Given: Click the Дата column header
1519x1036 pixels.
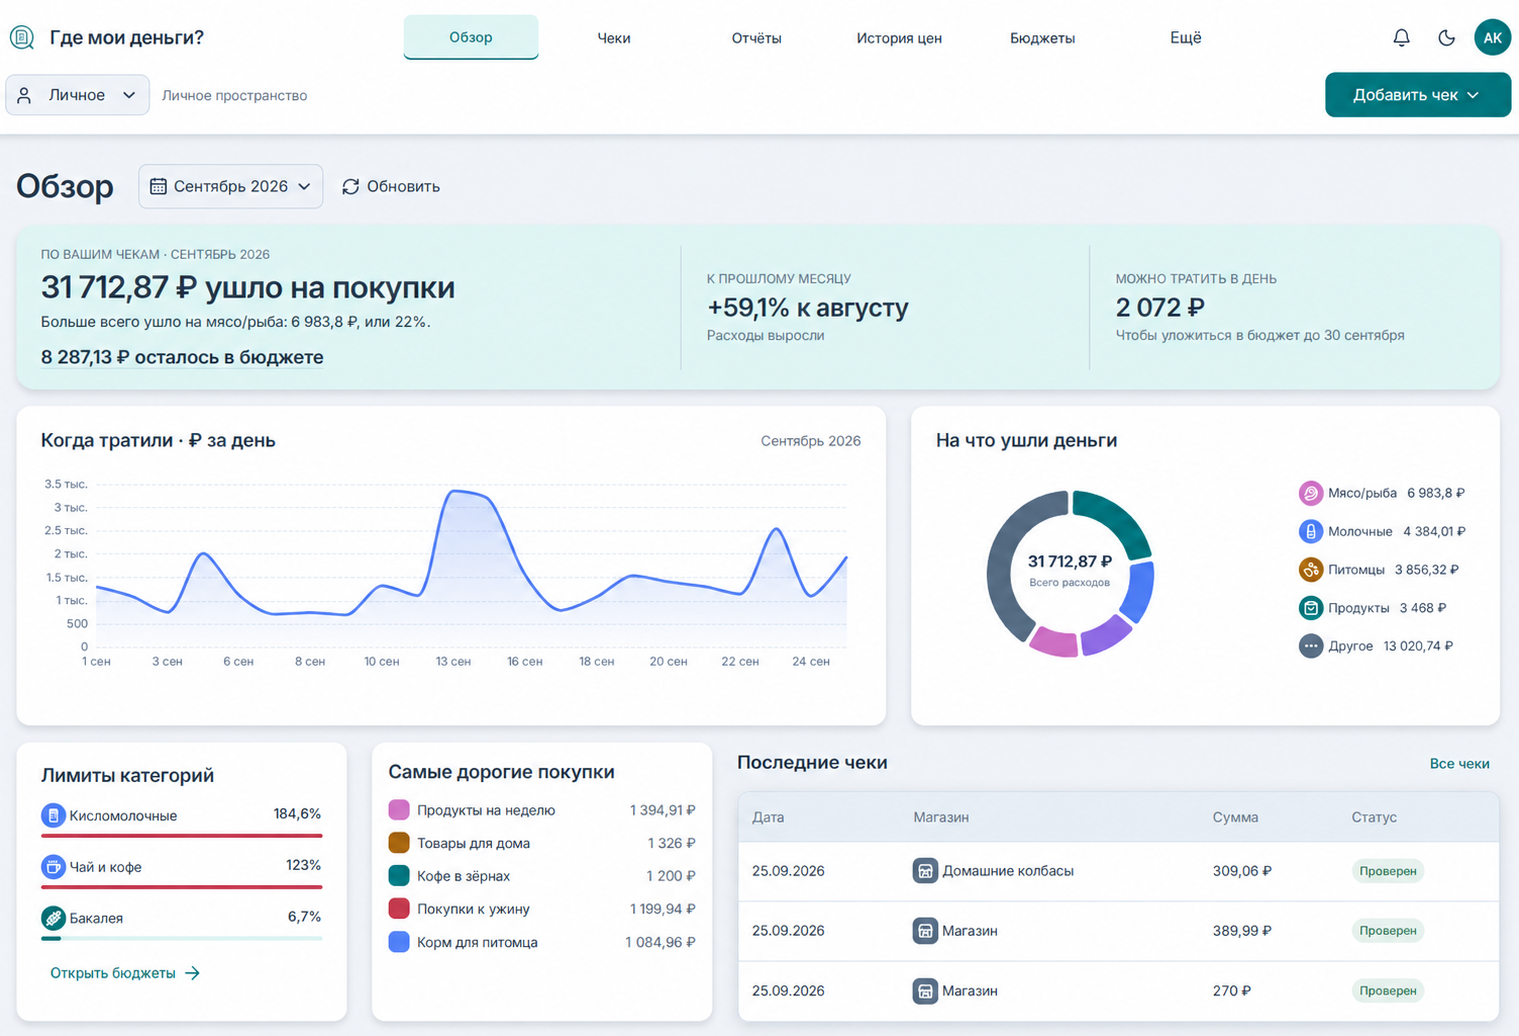Looking at the screenshot, I should point(768,817).
